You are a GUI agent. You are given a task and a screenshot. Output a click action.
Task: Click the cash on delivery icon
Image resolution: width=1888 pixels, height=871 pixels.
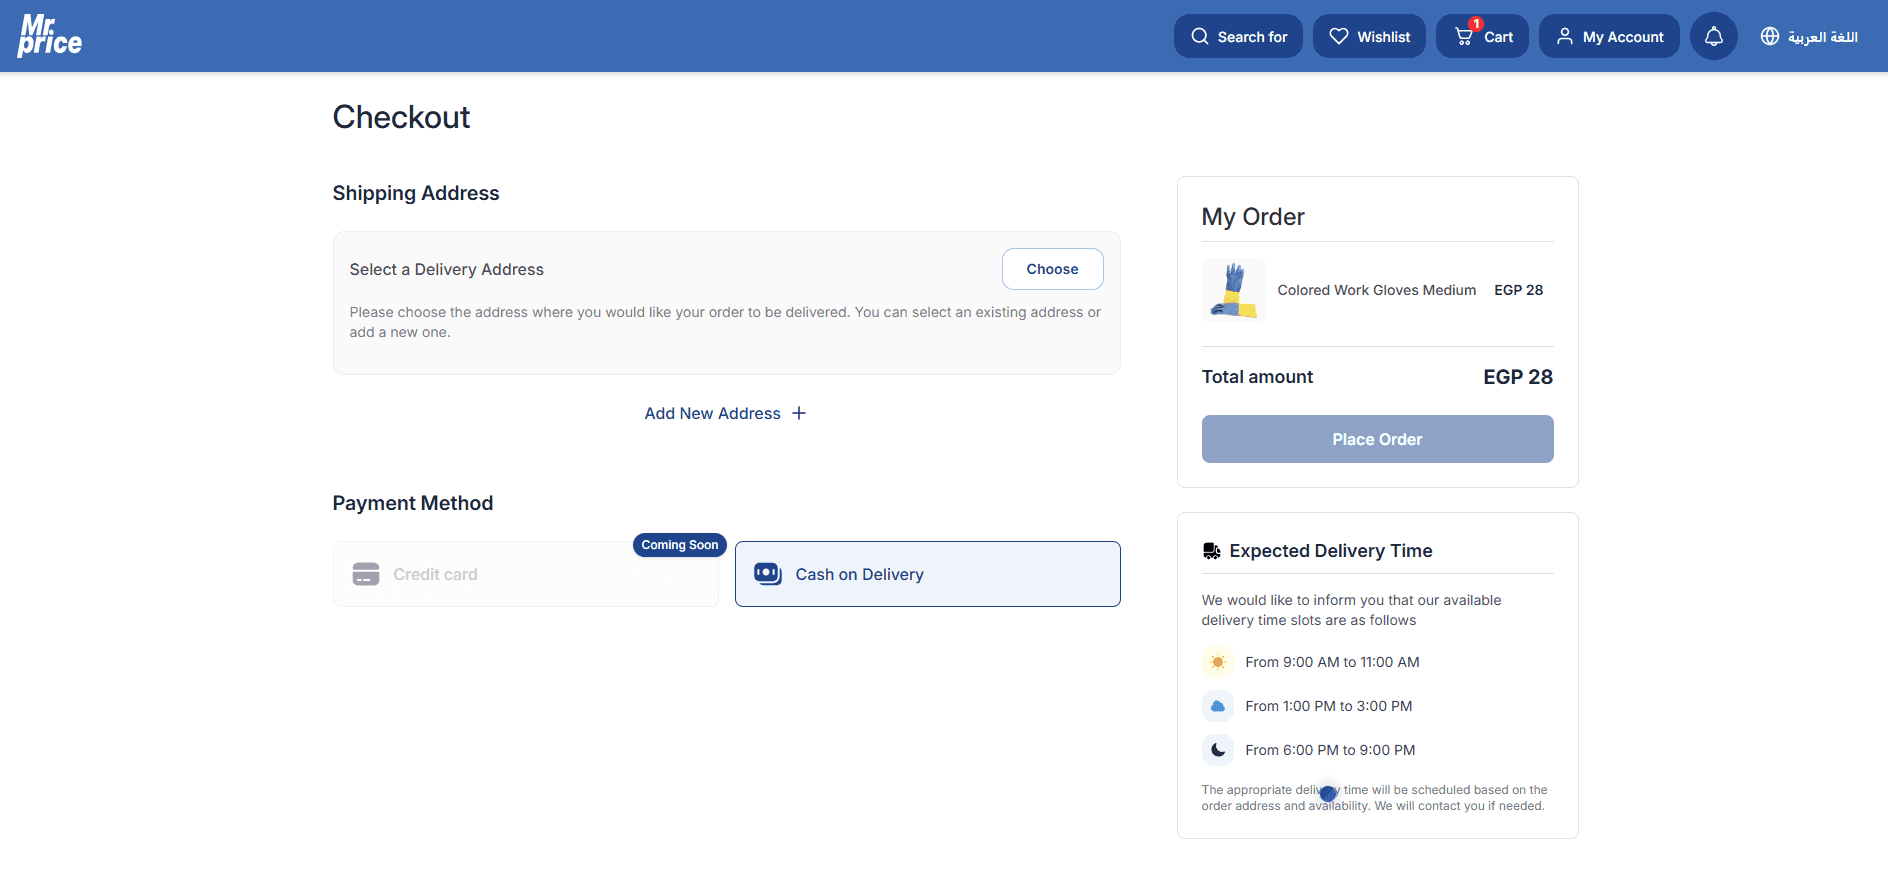[x=767, y=574]
